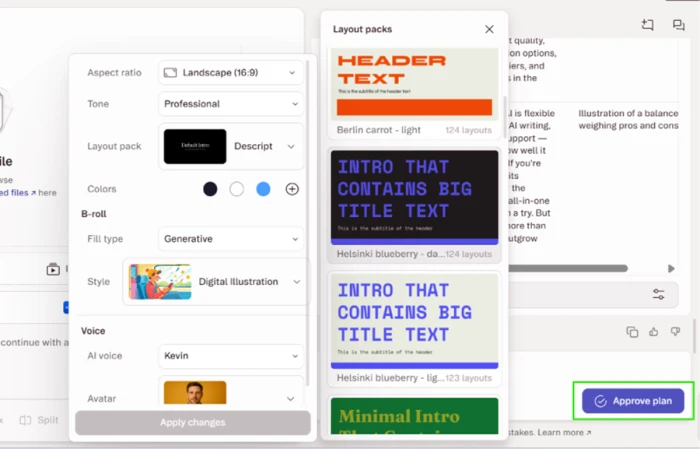Select the blue color swatch
Screen dimensions: 700x449
(263, 189)
